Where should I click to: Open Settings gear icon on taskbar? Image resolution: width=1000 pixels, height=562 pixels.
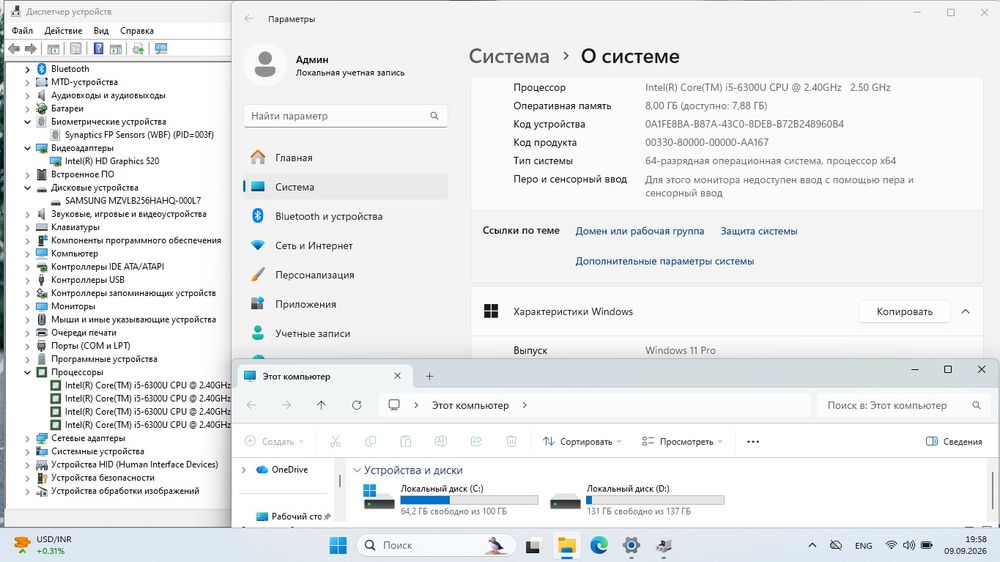tap(631, 545)
